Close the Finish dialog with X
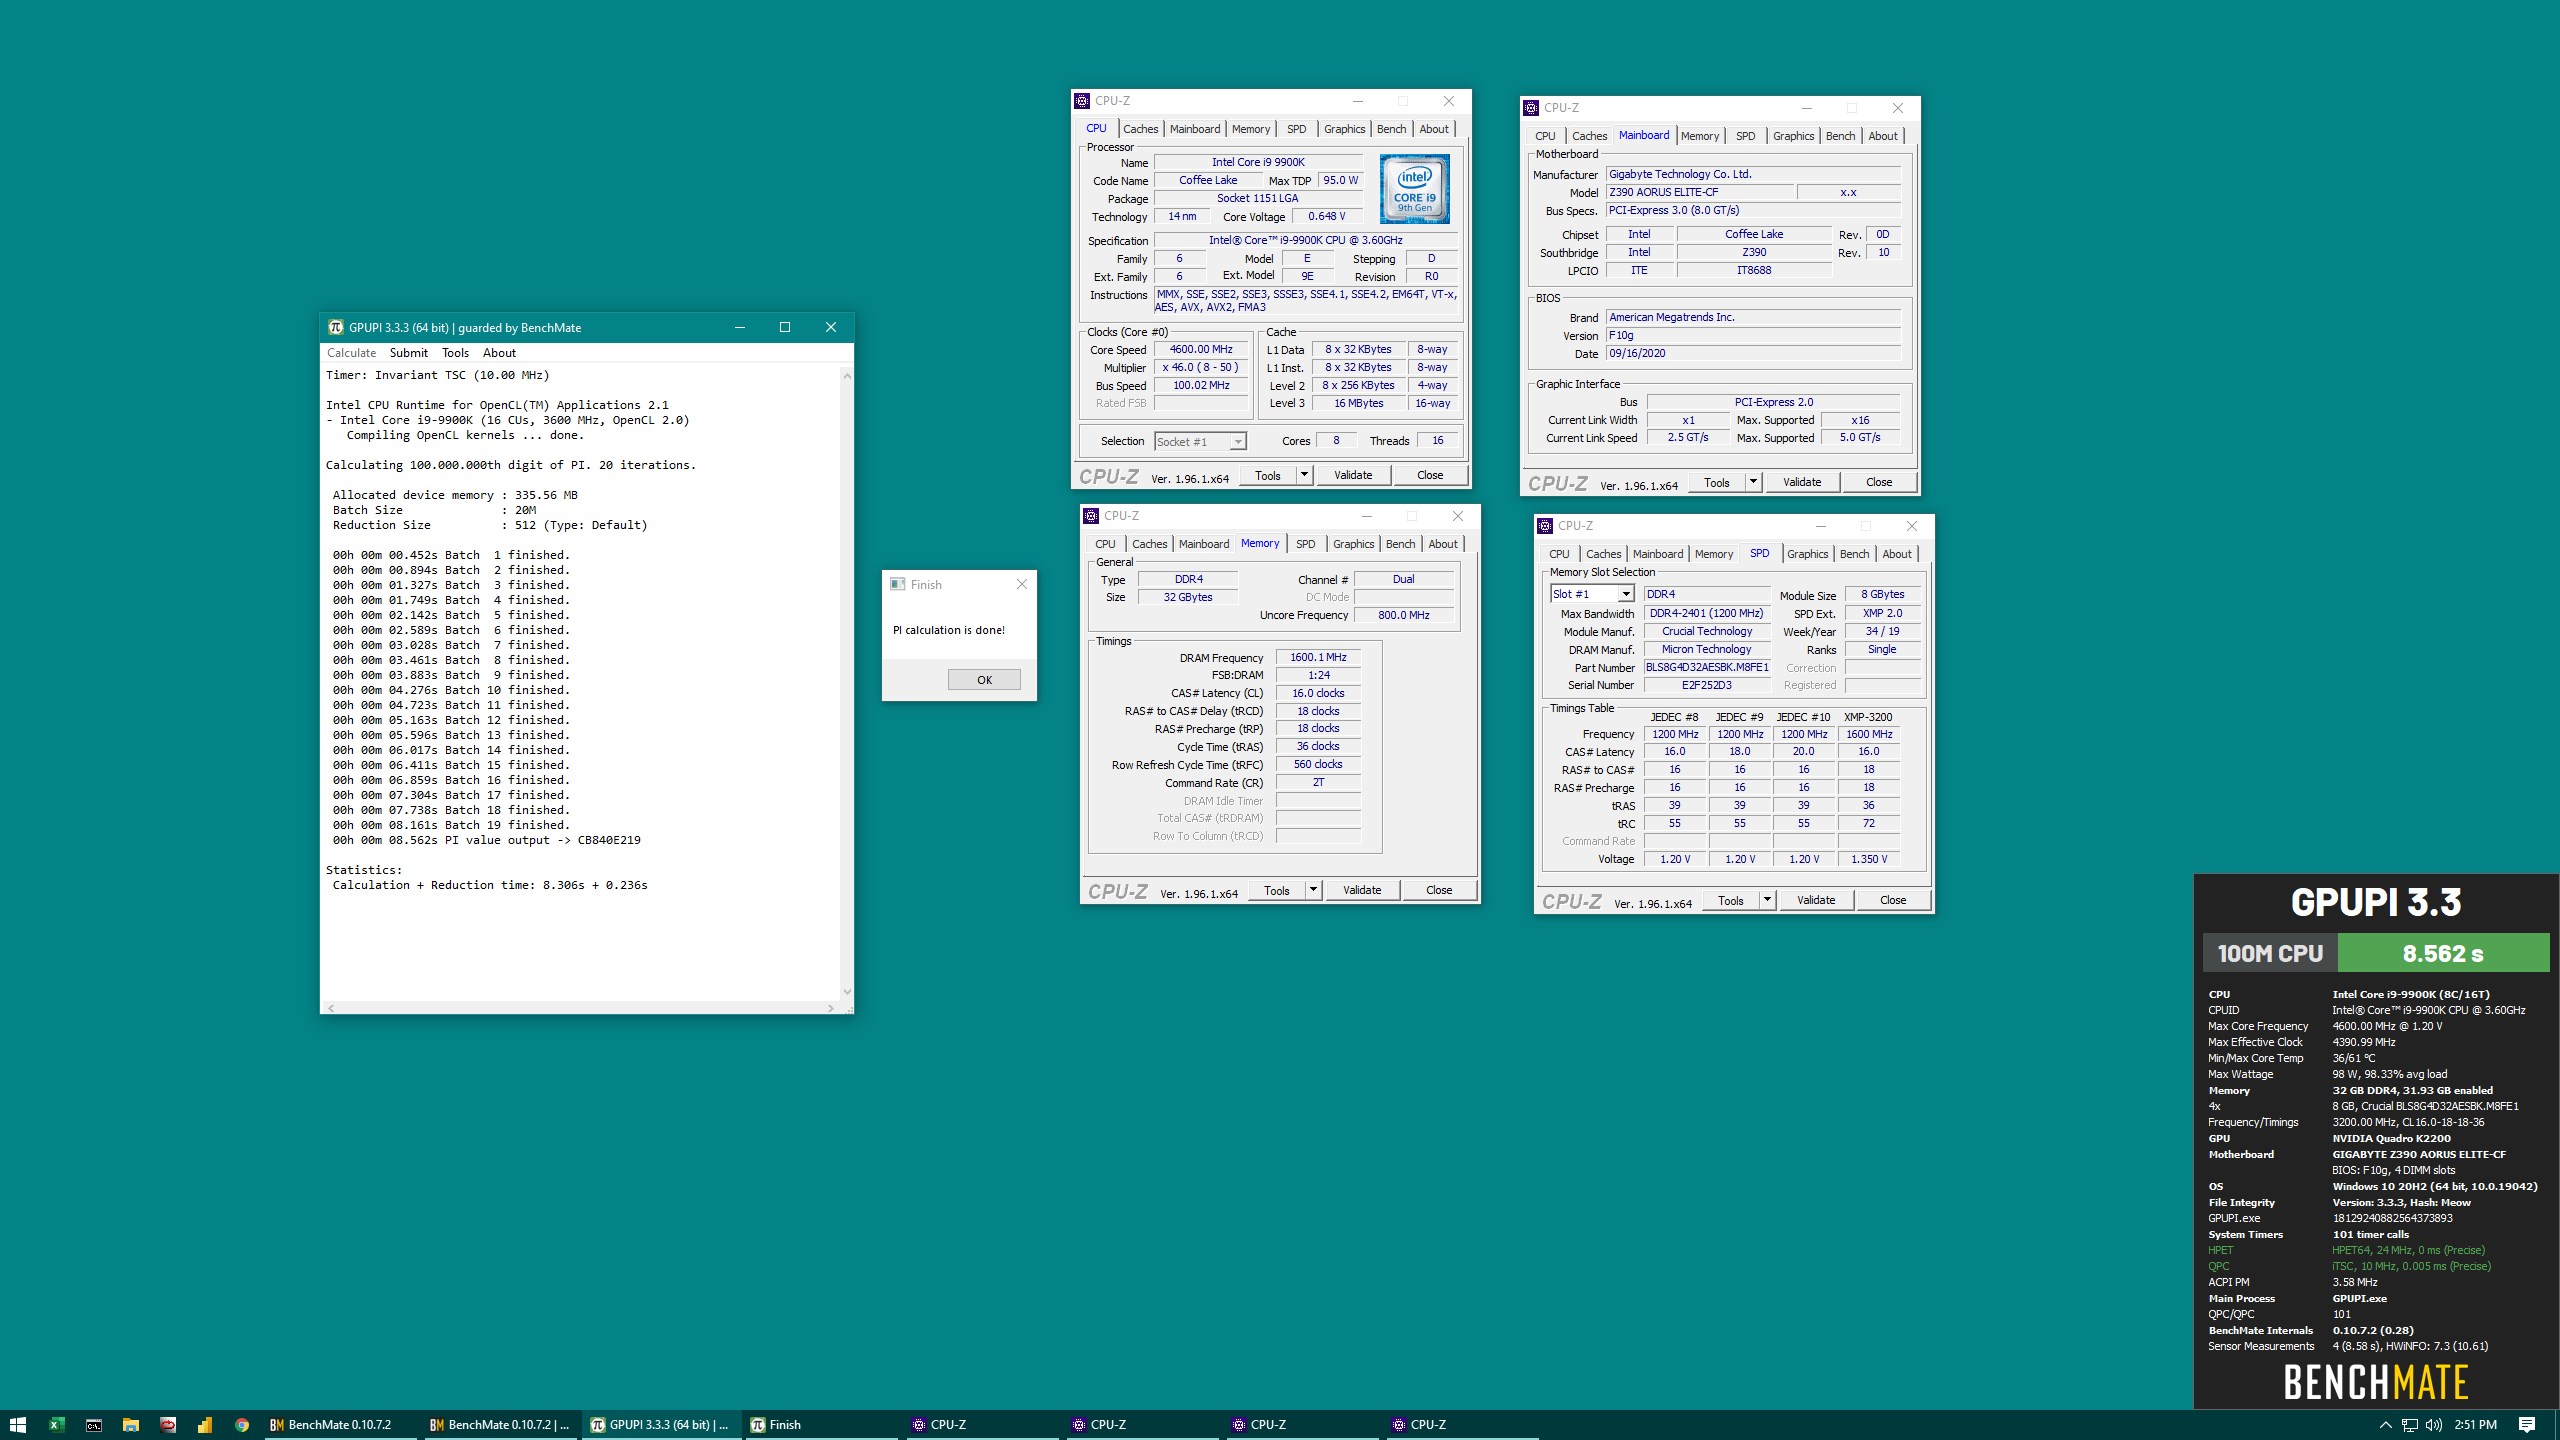This screenshot has height=1440, width=2560. coord(1021,584)
